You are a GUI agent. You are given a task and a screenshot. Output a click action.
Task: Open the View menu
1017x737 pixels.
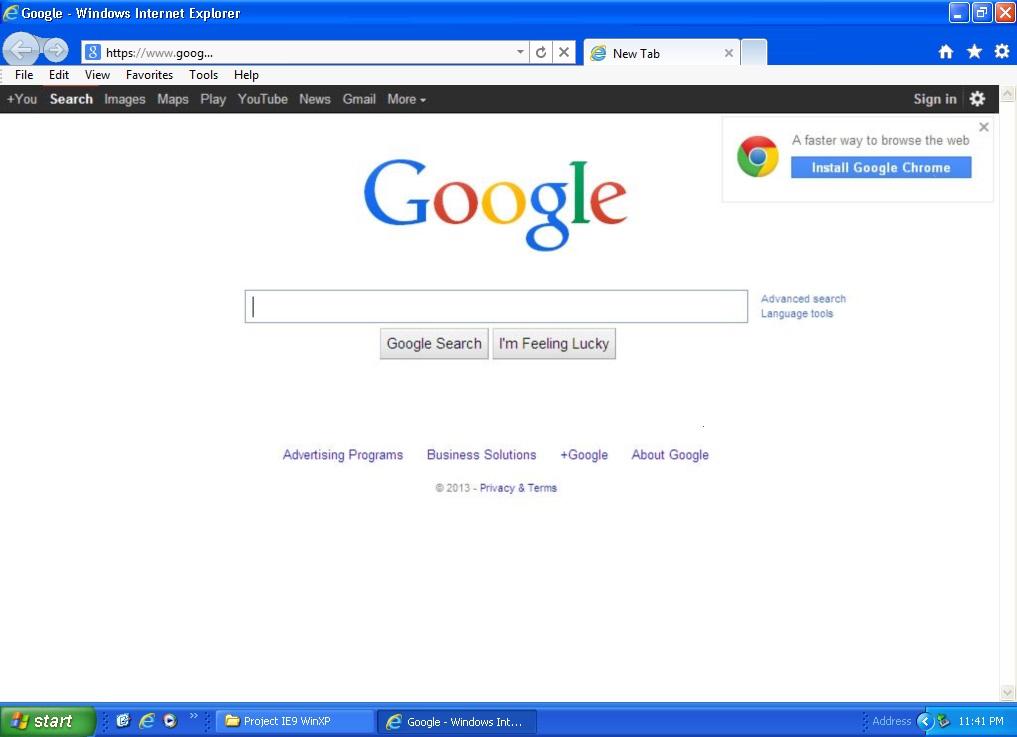[x=97, y=75]
